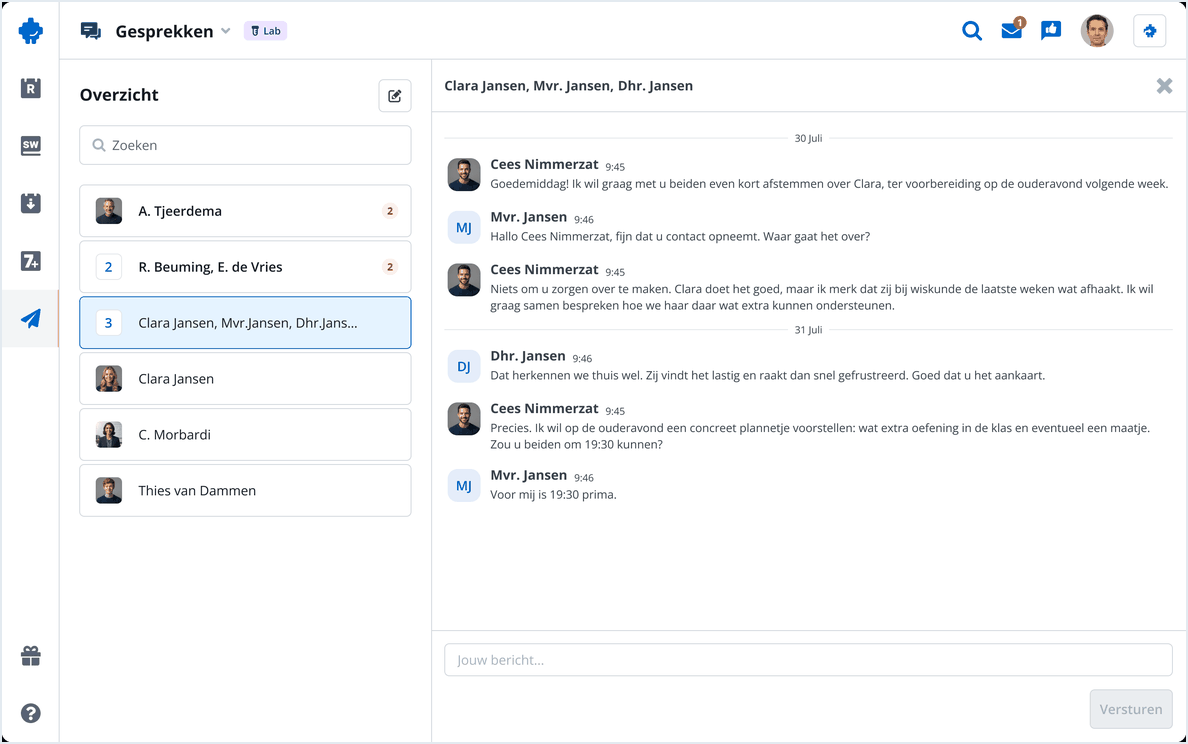Start a new conversation with compose icon
1188x744 pixels.
[395, 95]
